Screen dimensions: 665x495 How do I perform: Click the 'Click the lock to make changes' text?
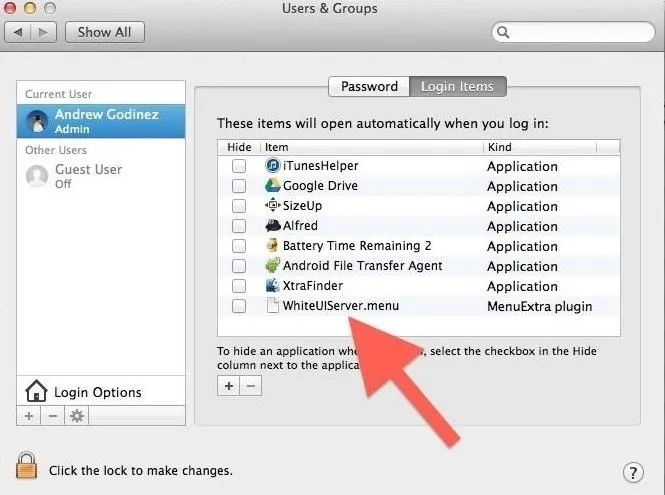tap(140, 471)
